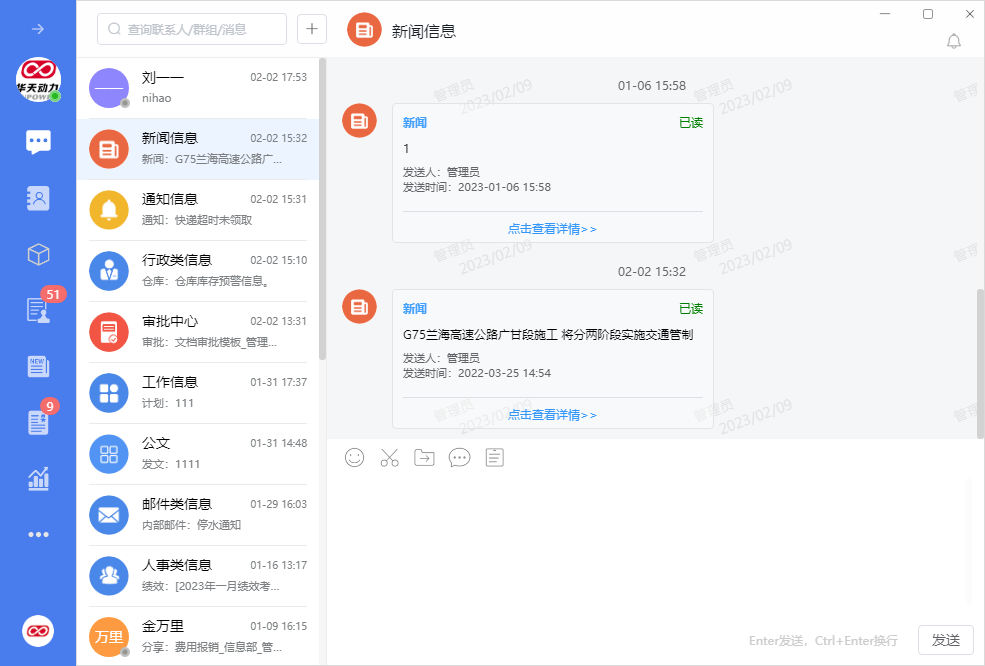Expand the sidebar with arrow icon
The width and height of the screenshot is (985, 666).
click(38, 29)
